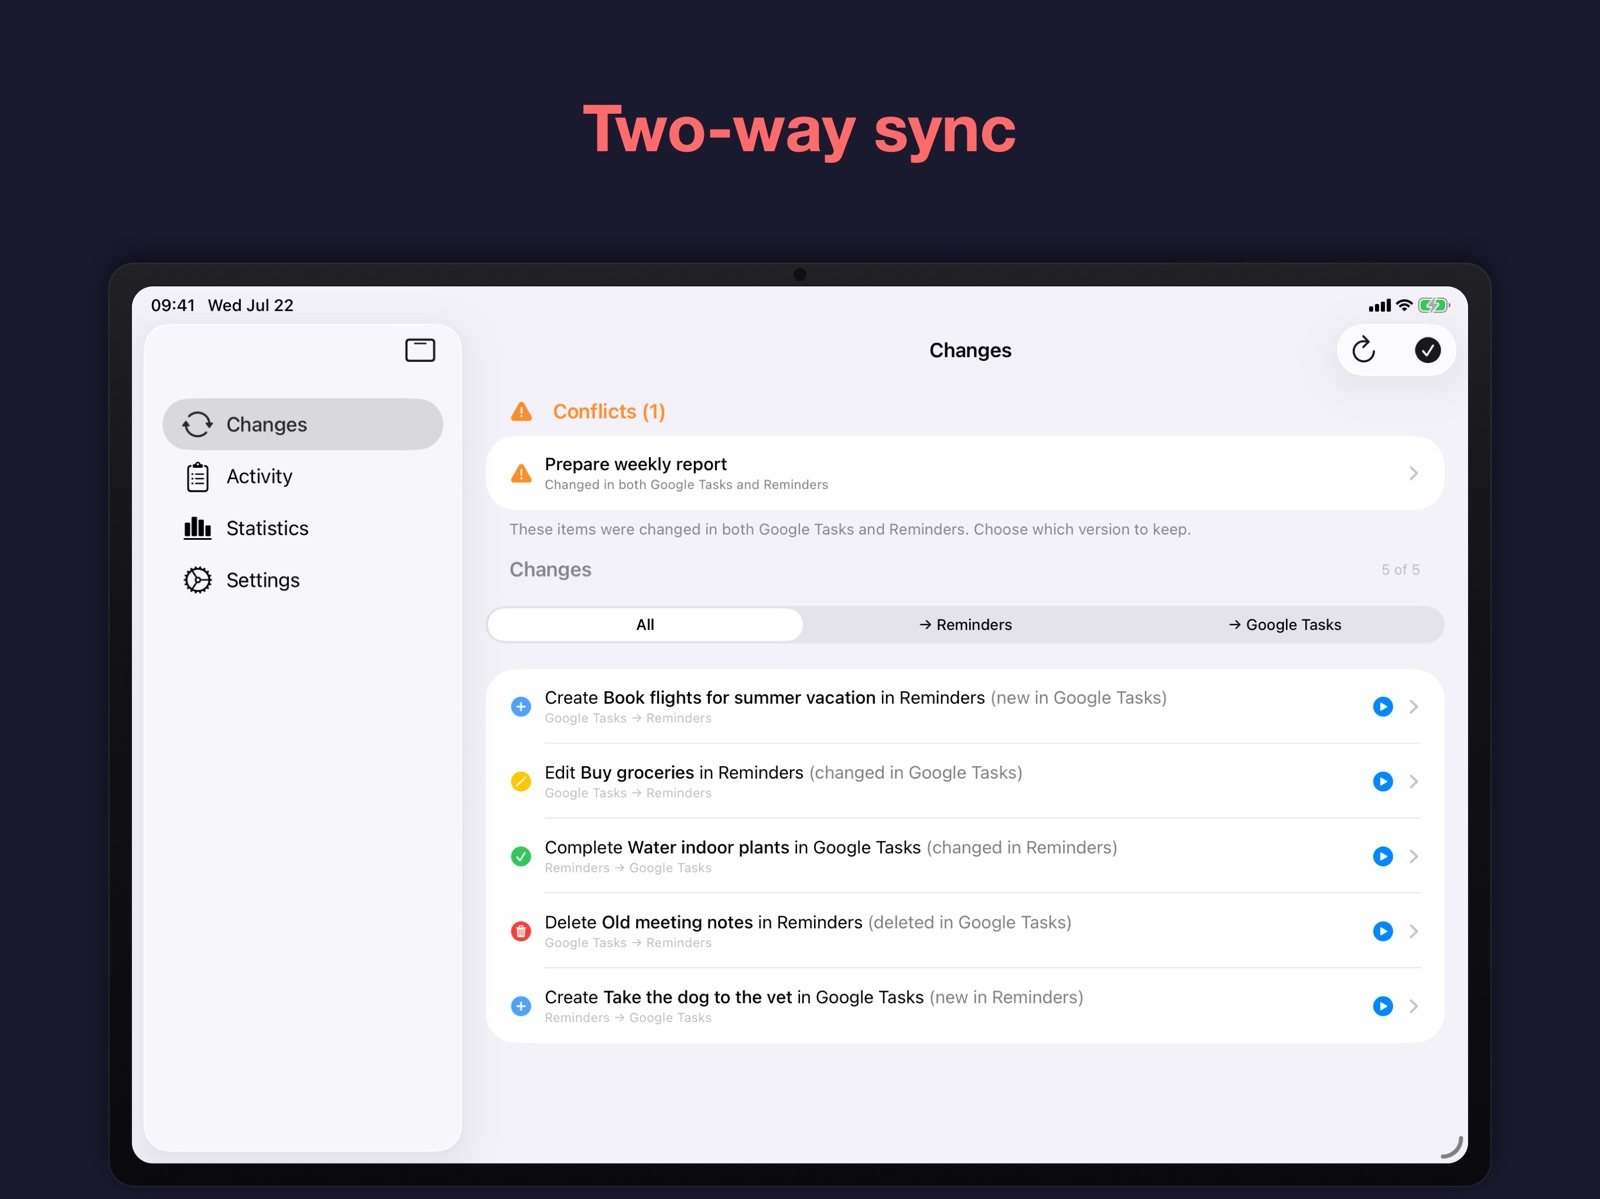This screenshot has height=1199, width=1600.
Task: Open Statistics in the sidebar
Action: [303, 529]
